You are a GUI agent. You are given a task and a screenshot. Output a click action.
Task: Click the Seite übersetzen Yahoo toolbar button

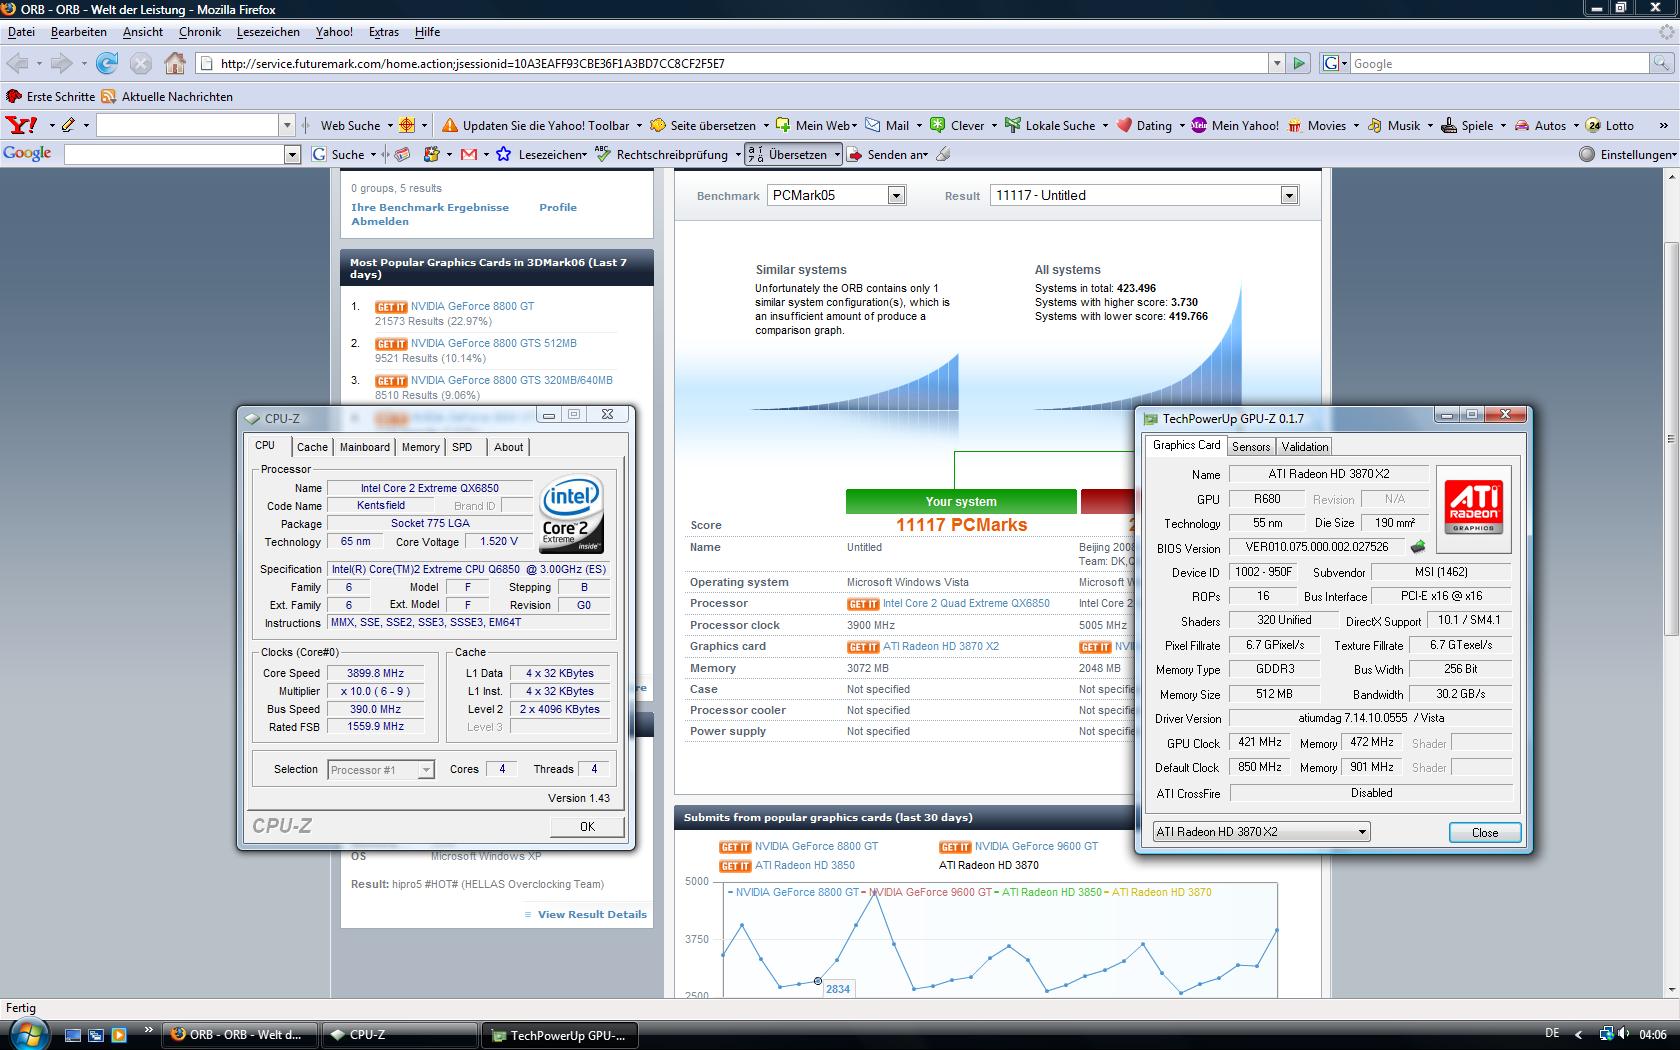pos(704,125)
